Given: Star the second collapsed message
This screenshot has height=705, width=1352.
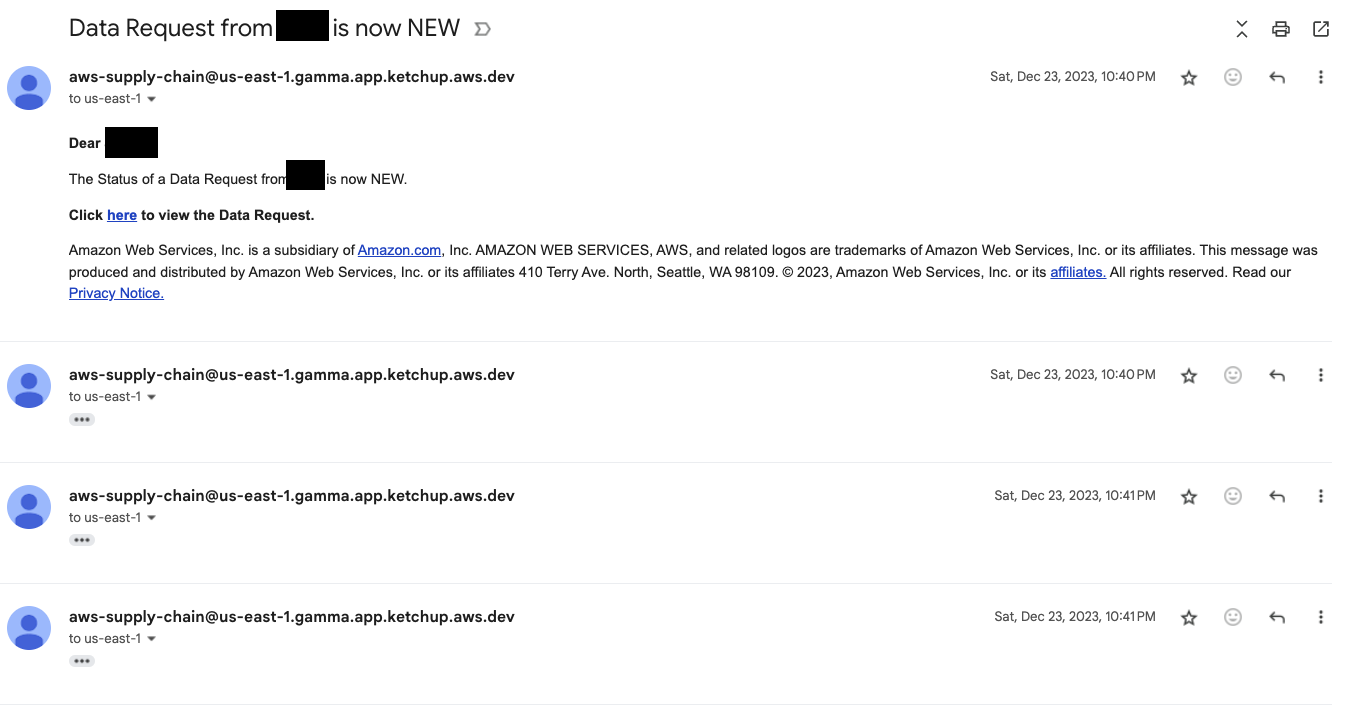Looking at the screenshot, I should 1189,375.
